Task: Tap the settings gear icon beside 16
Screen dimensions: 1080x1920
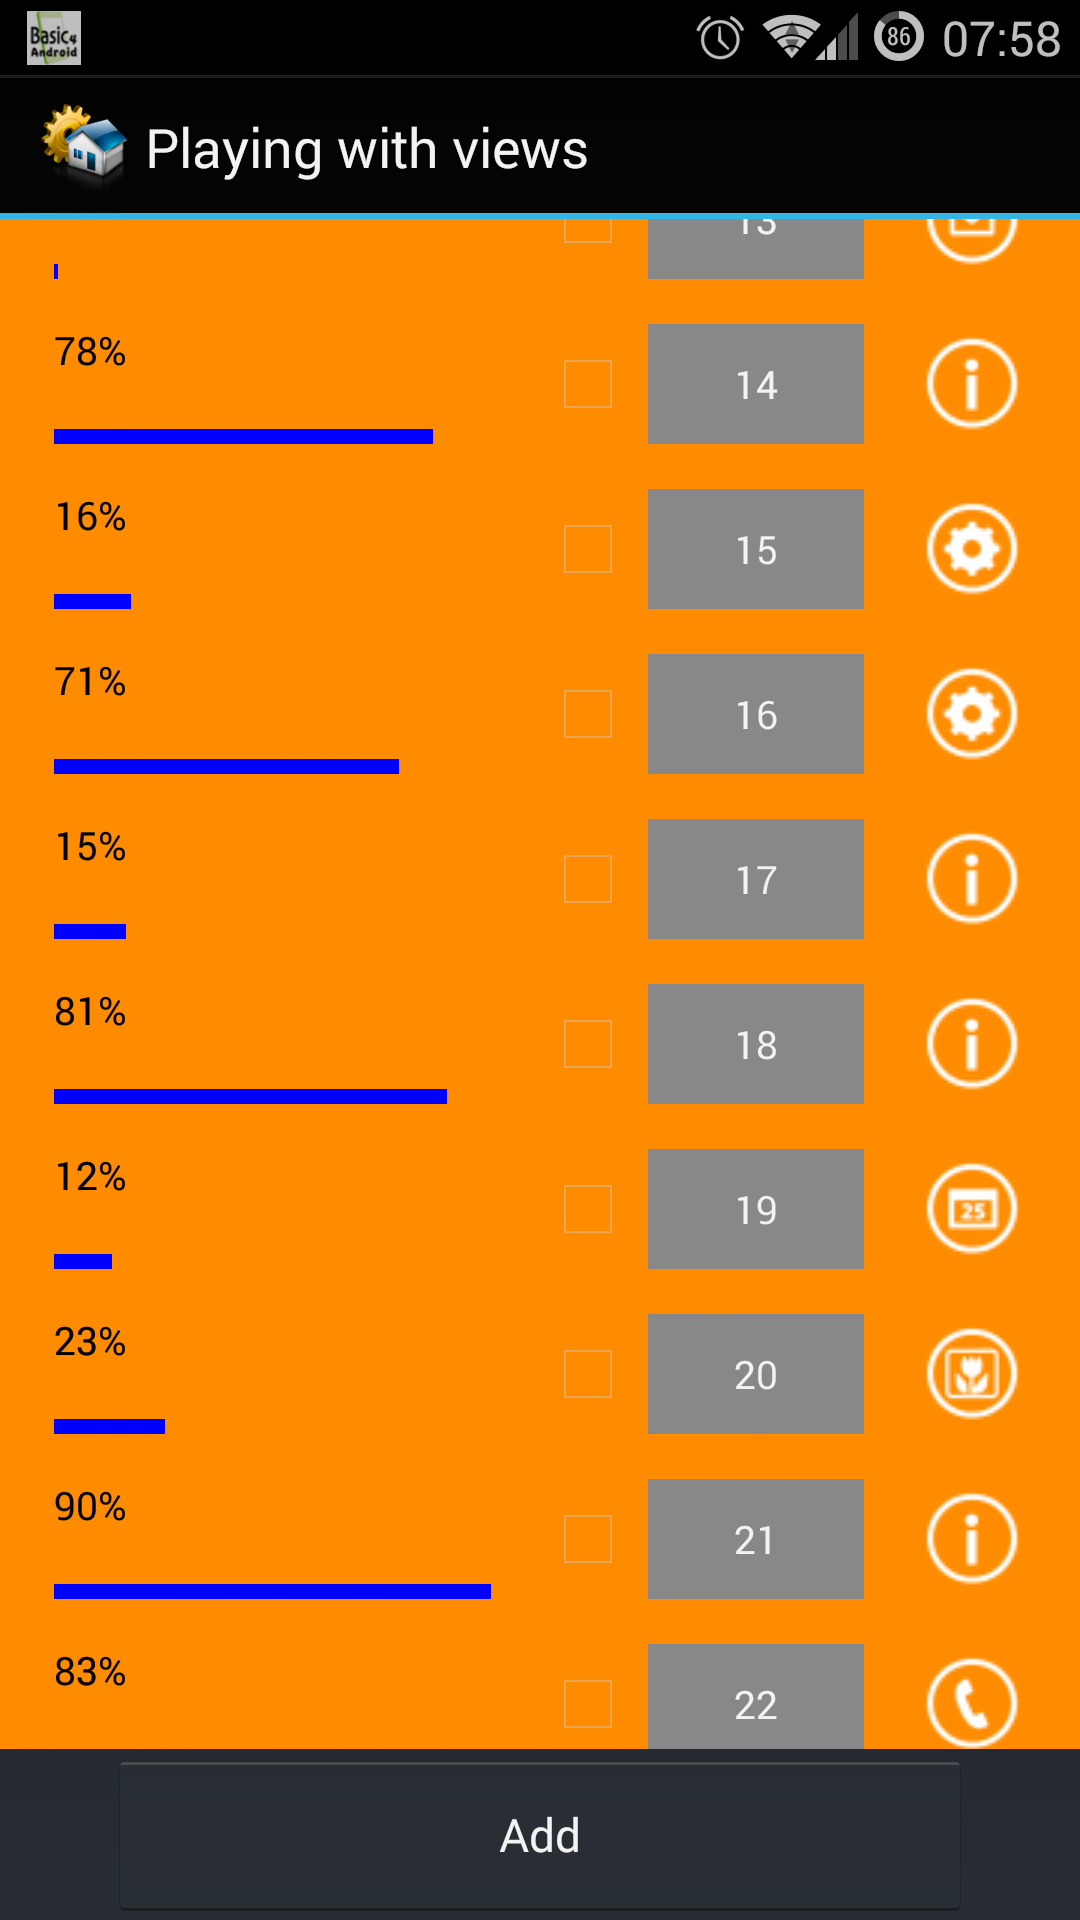Action: pos(971,714)
